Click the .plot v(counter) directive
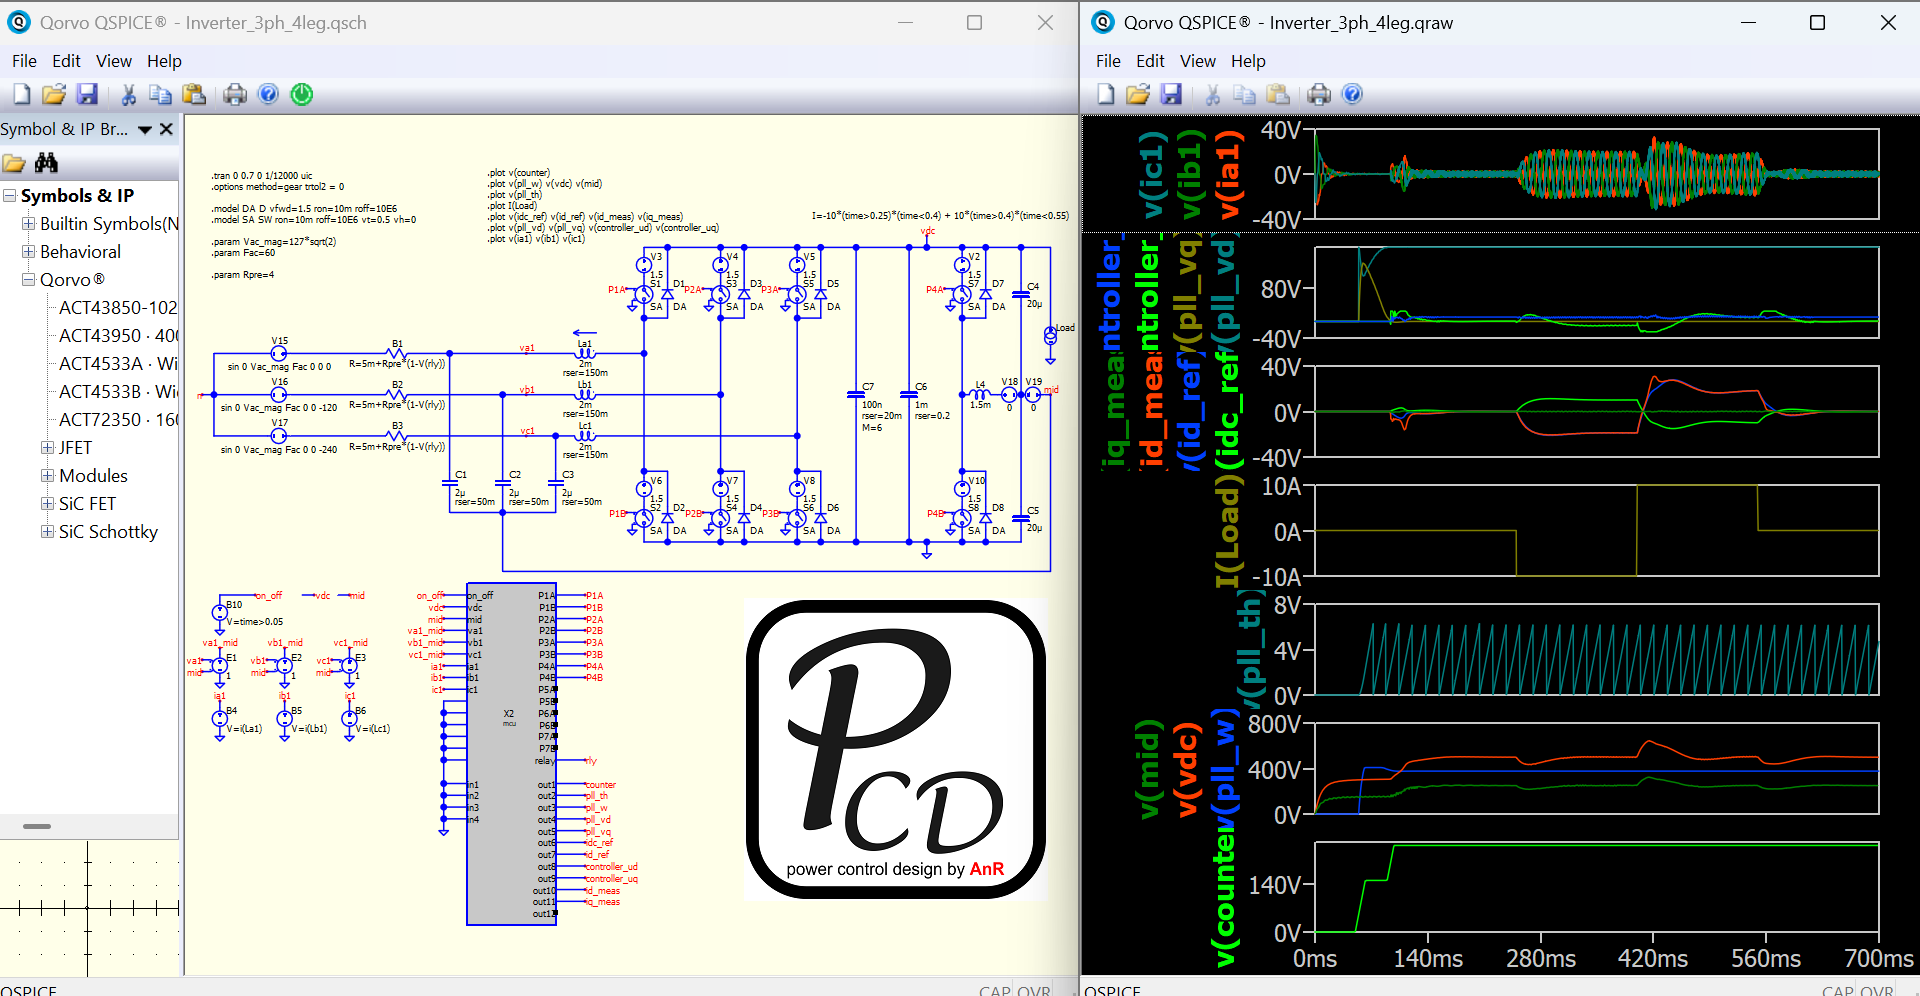Screen dimensions: 1920x996 pos(518,173)
